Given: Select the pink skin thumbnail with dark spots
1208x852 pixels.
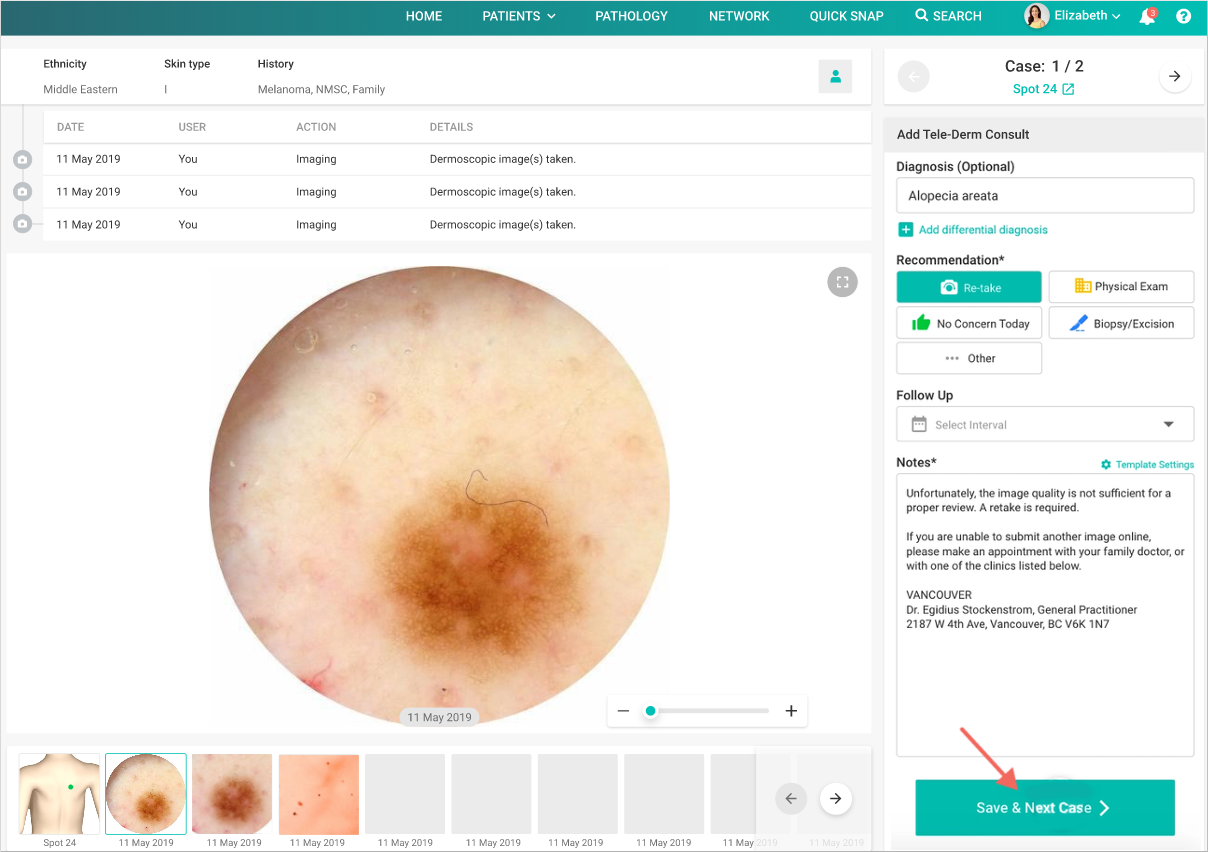Looking at the screenshot, I should 319,794.
